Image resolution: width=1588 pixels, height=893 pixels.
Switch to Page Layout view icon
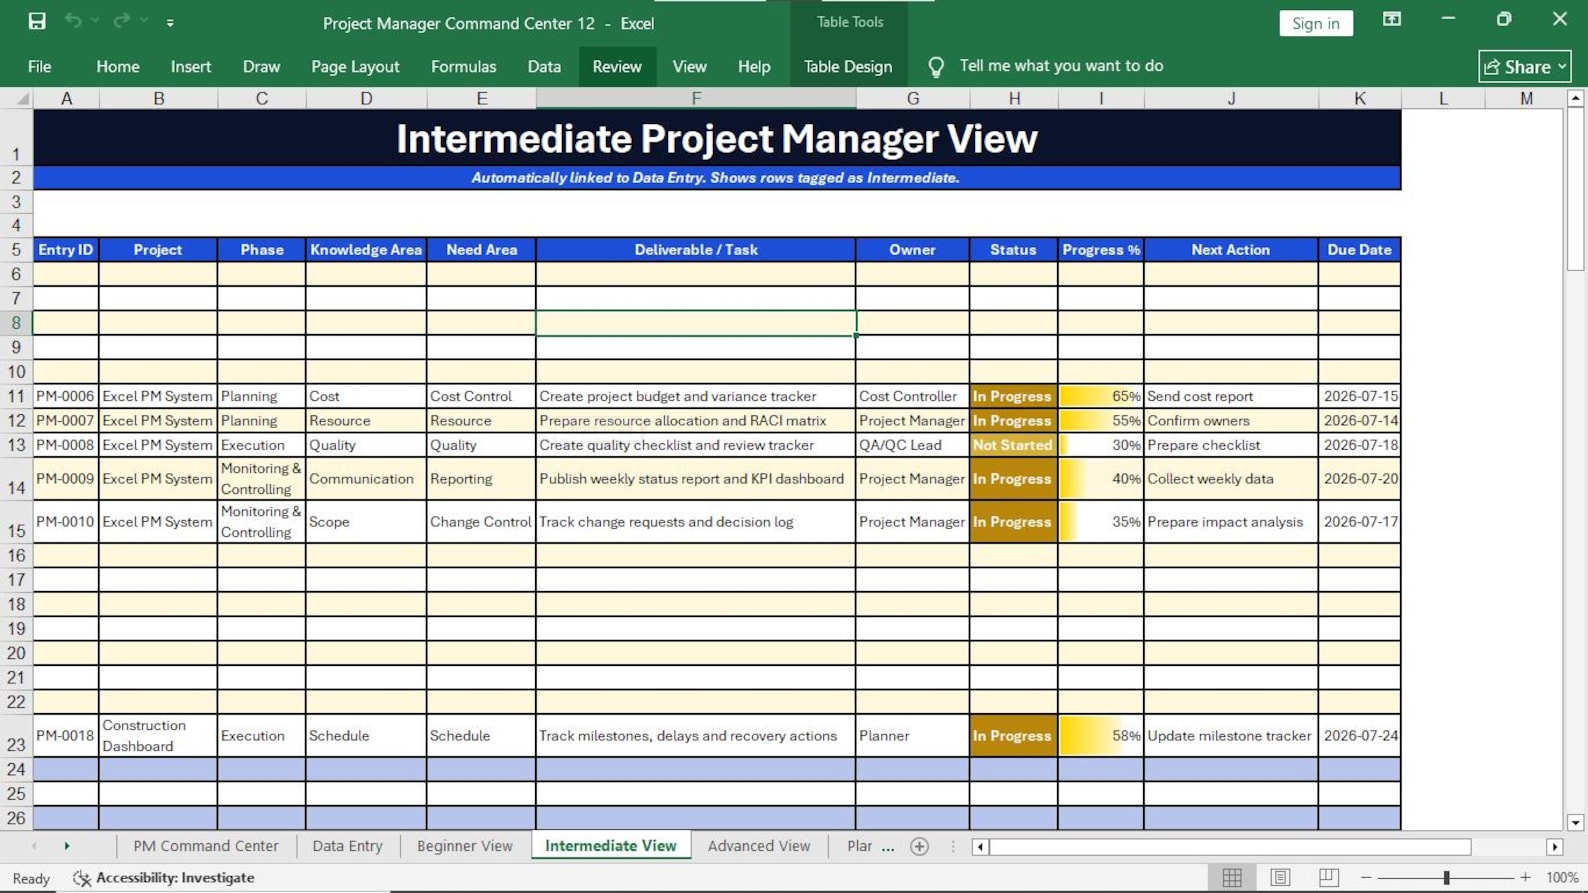point(1280,877)
